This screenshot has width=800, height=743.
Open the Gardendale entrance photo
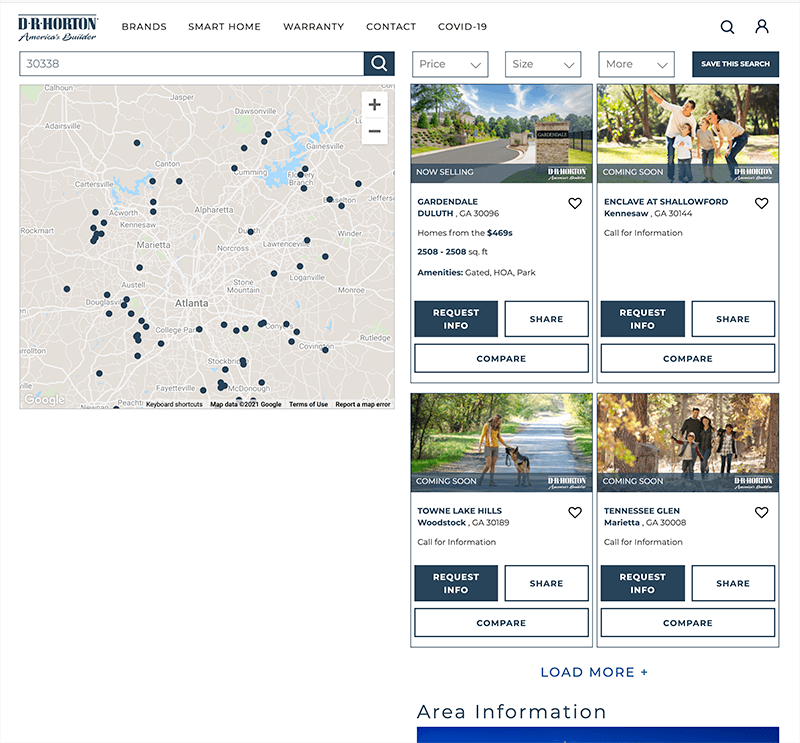click(x=502, y=134)
